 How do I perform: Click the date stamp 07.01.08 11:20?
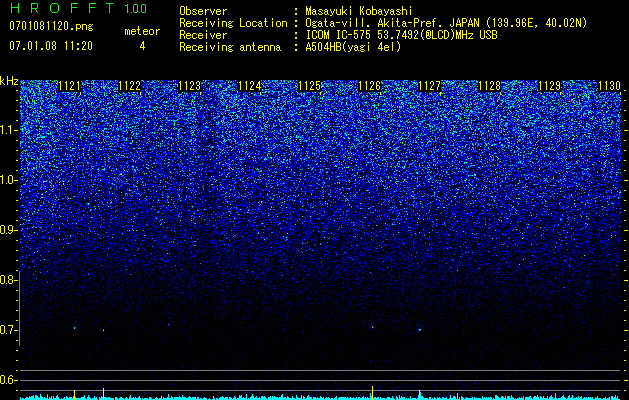coord(51,46)
